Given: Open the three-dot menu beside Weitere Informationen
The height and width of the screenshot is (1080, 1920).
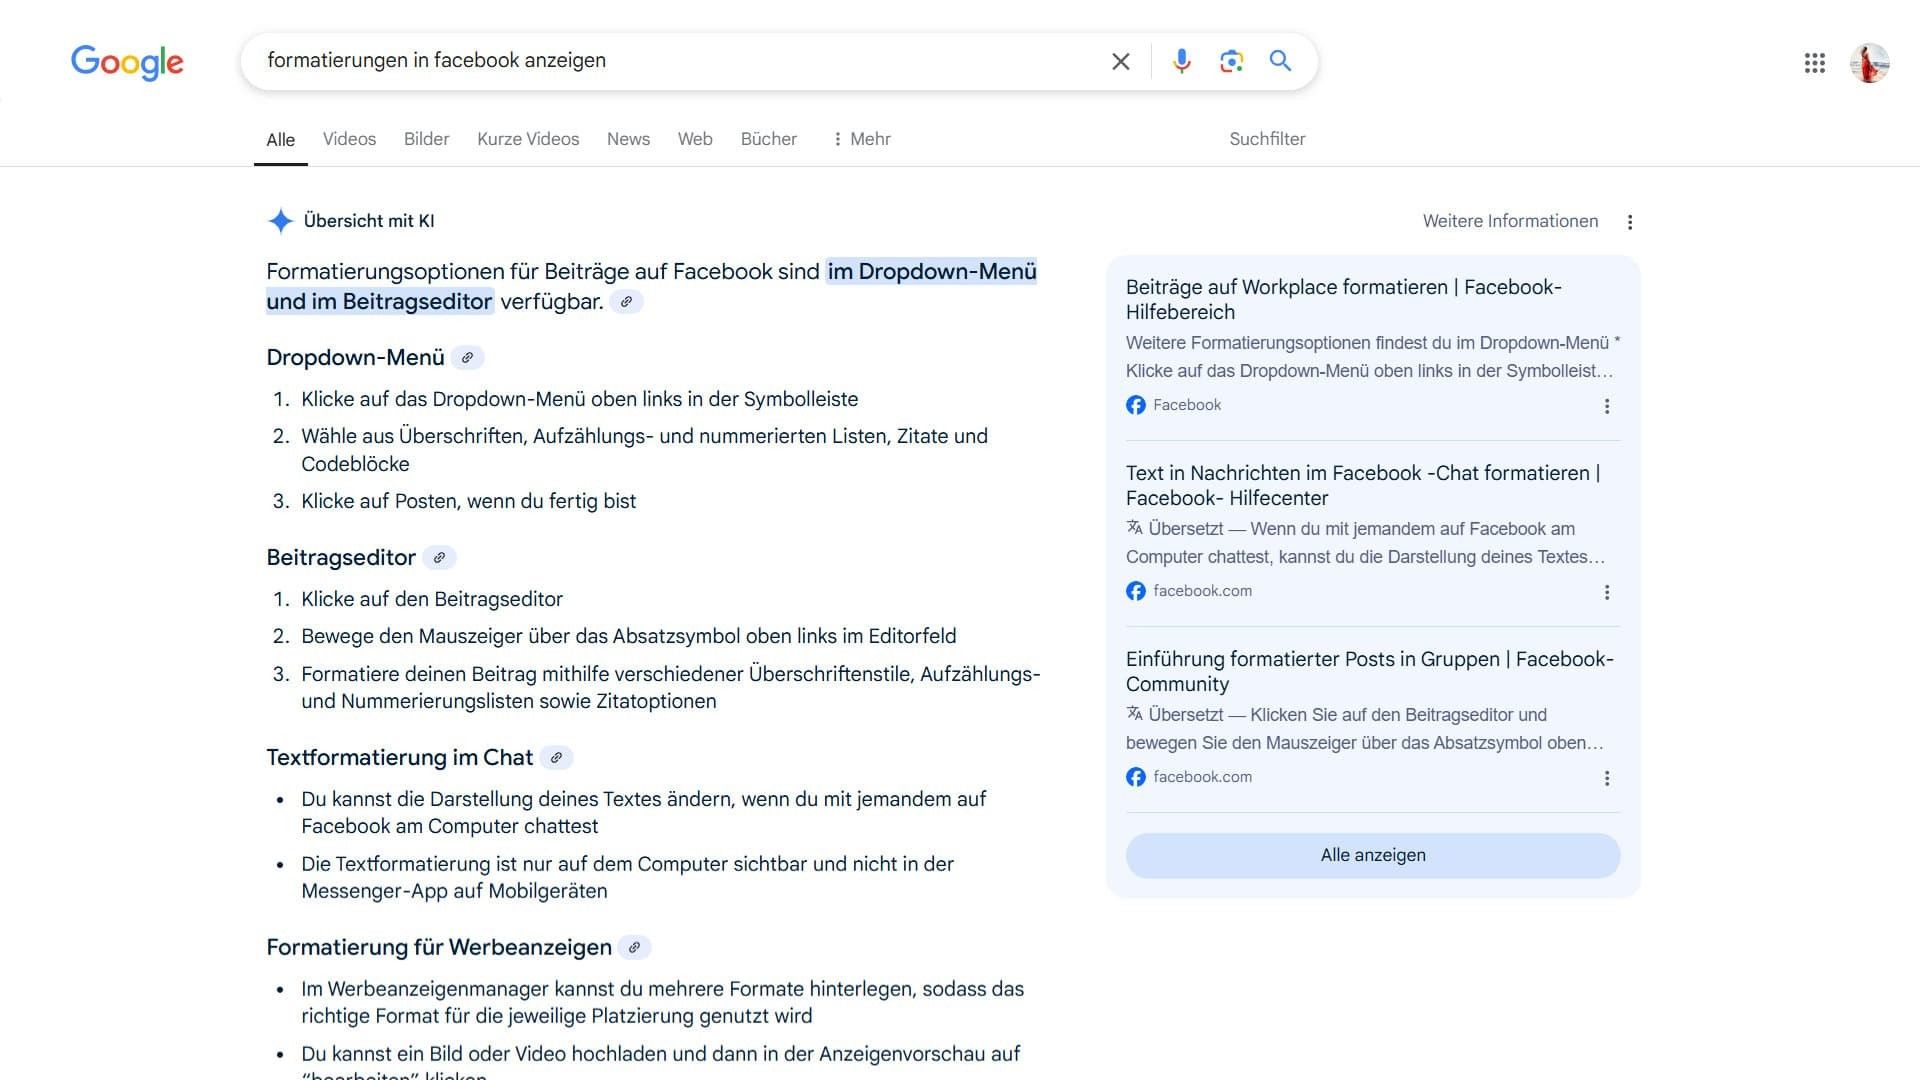Looking at the screenshot, I should click(1630, 222).
